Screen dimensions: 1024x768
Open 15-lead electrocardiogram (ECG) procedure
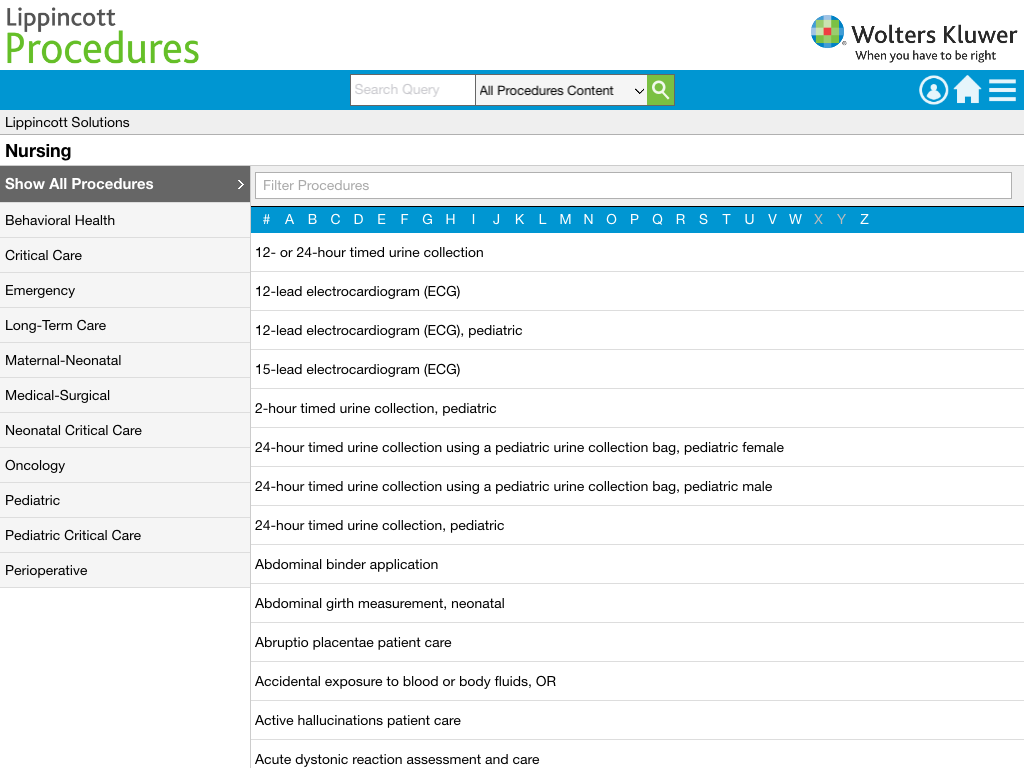click(x=637, y=370)
